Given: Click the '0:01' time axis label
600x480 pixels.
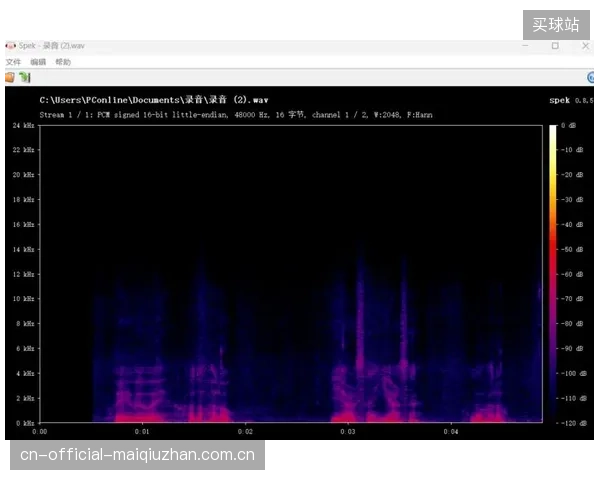Looking at the screenshot, I should tap(142, 432).
